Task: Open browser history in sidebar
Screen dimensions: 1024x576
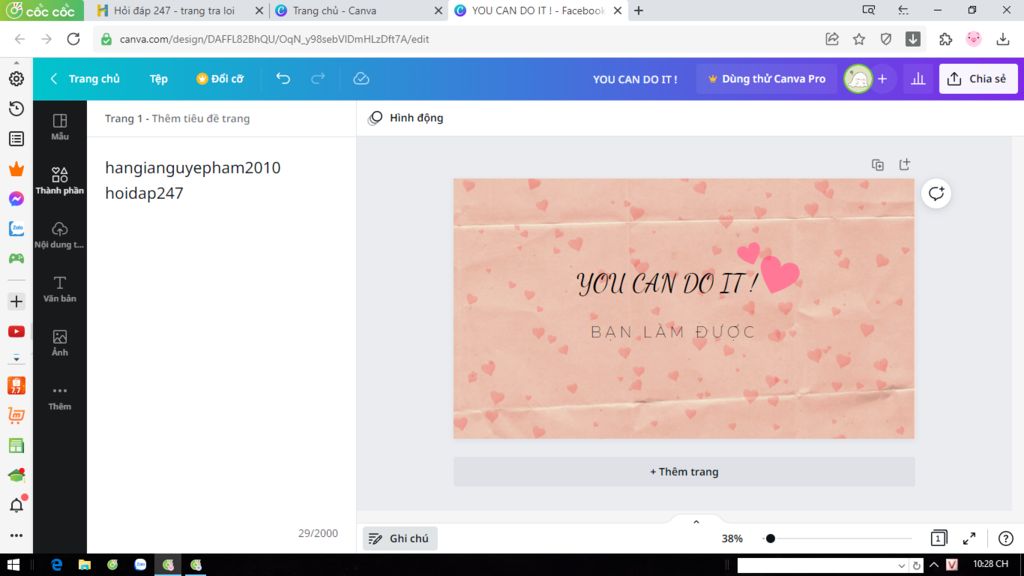Action: click(x=16, y=108)
